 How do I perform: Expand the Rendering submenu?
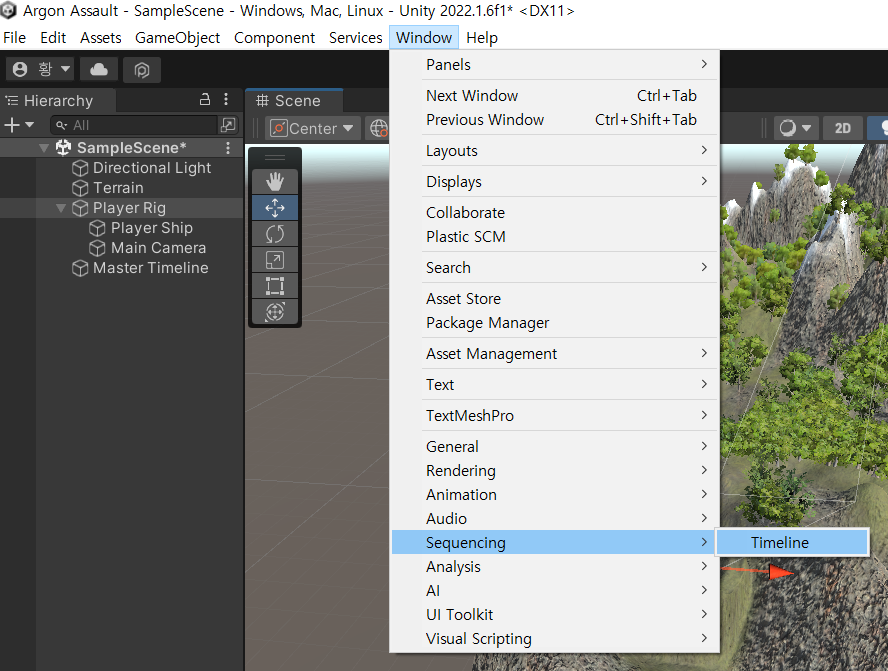554,471
